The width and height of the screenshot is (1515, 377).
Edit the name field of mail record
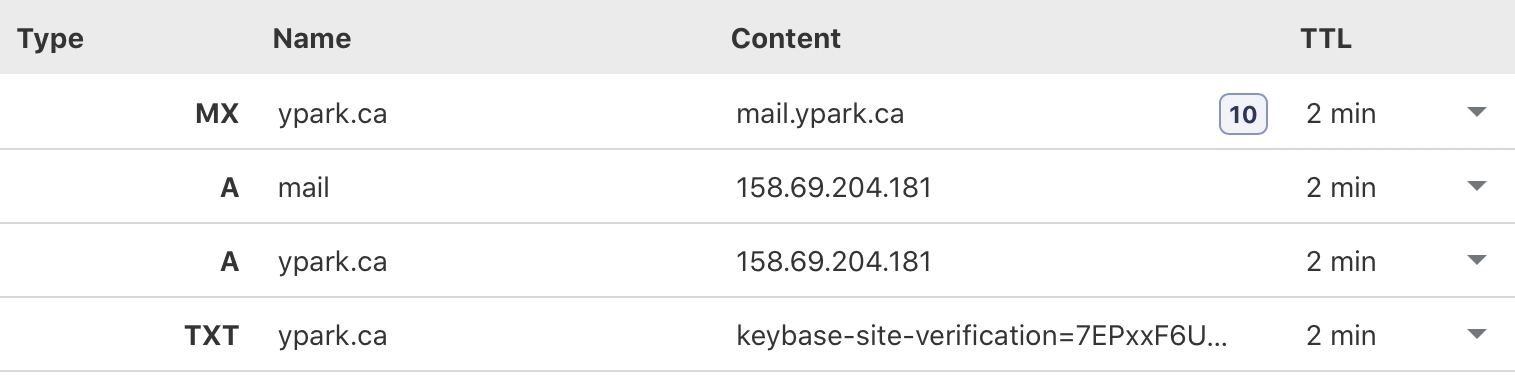click(303, 188)
